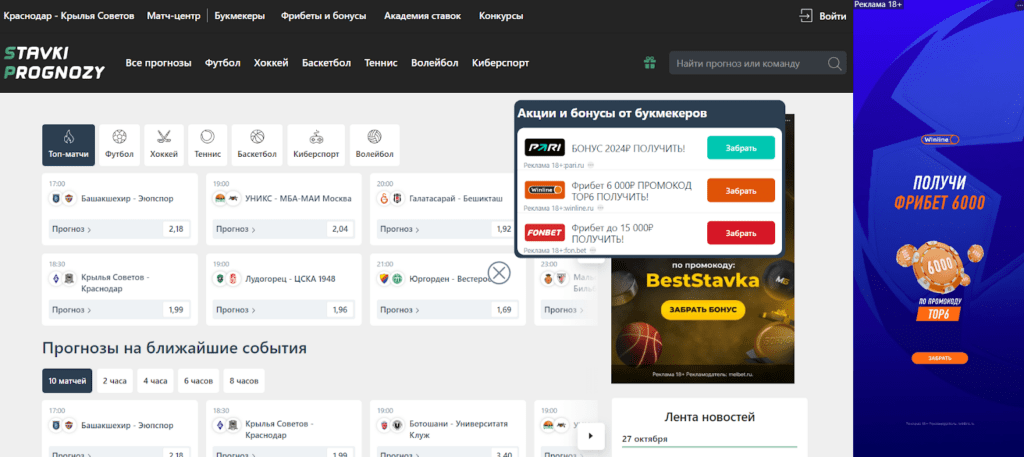Click the Galatasaray team crest icon
Image resolution: width=1024 pixels, height=457 pixels.
[x=384, y=198]
